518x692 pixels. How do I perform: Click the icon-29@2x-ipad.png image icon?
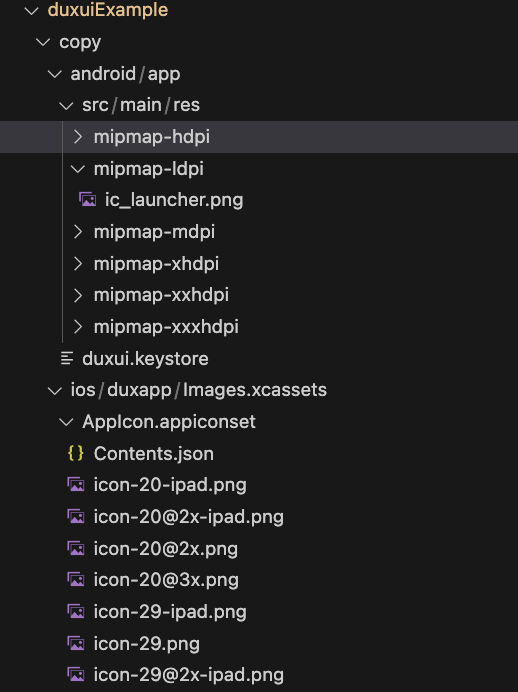coord(75,675)
